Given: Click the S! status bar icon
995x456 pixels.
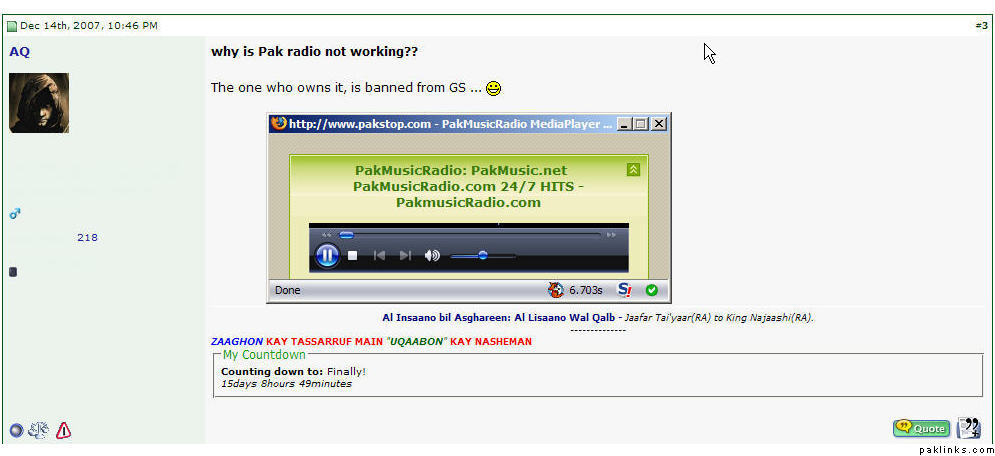Looking at the screenshot, I should (625, 290).
